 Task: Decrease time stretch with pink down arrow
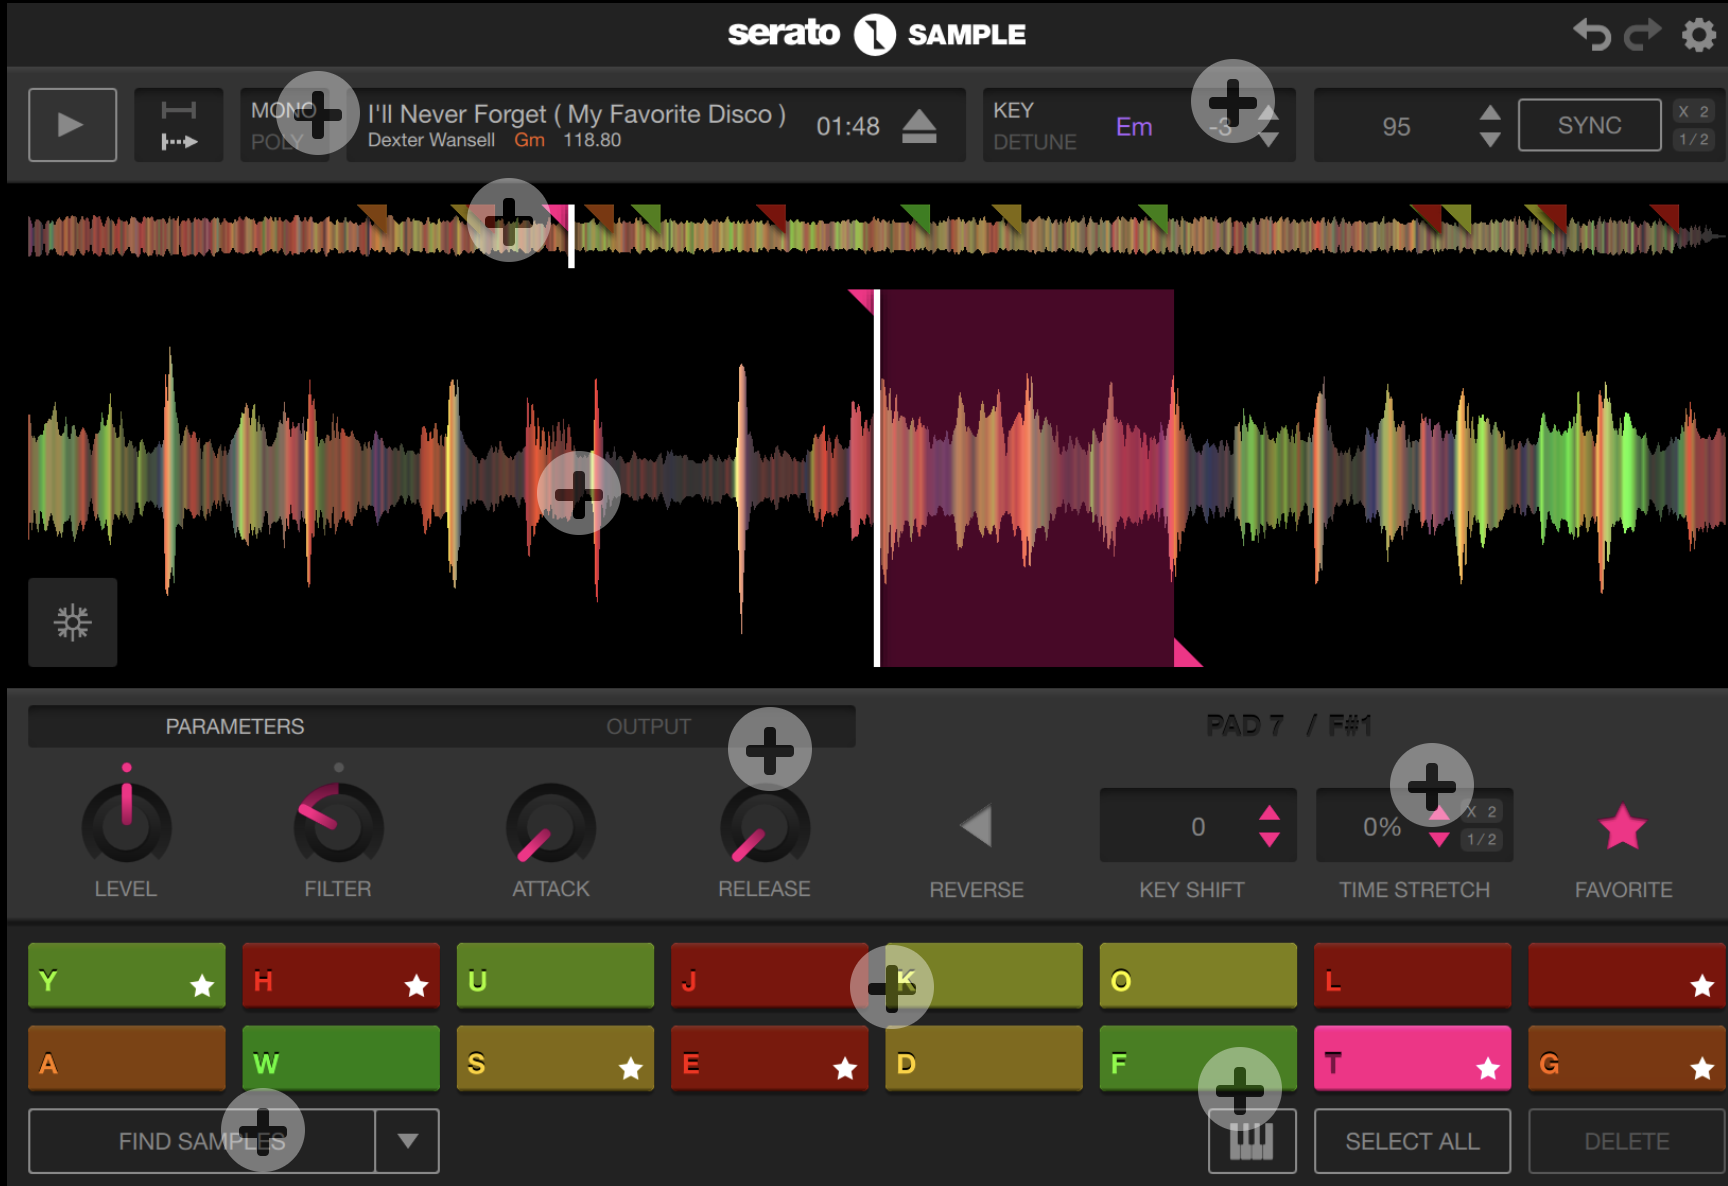pyautogui.click(x=1439, y=840)
